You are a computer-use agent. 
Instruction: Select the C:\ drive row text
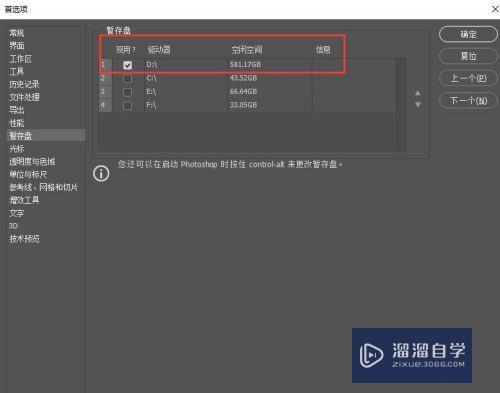[152, 78]
